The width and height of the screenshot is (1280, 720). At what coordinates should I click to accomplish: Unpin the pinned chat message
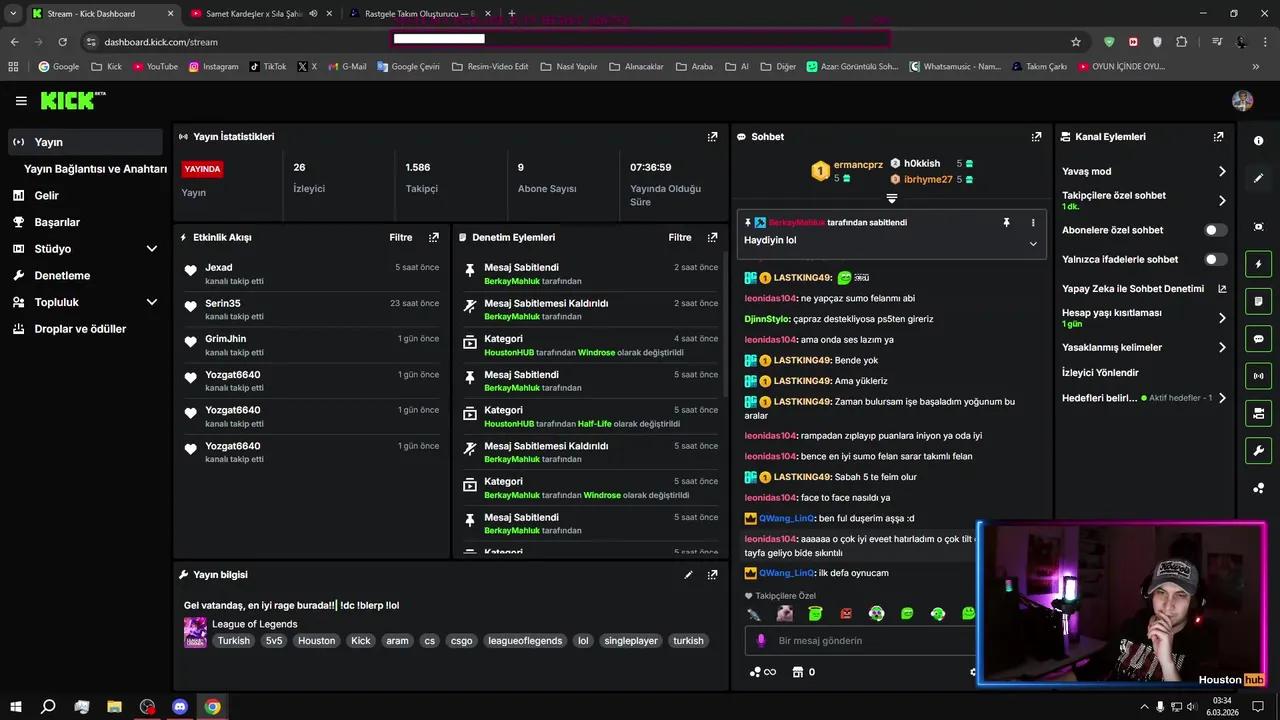pyautogui.click(x=1006, y=223)
